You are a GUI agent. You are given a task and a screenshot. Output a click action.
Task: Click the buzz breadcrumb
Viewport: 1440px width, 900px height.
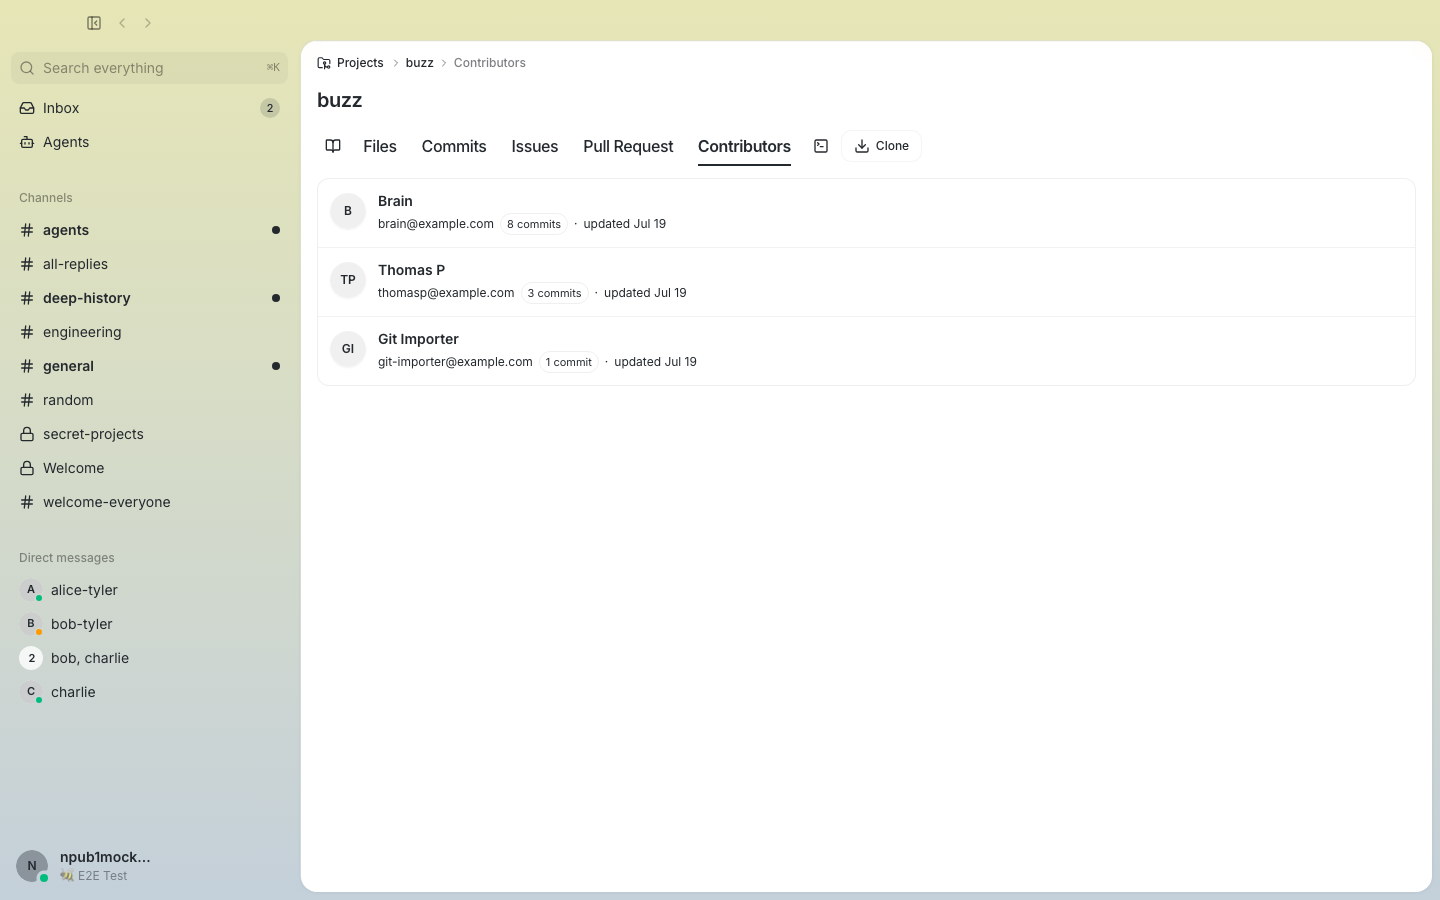click(419, 63)
